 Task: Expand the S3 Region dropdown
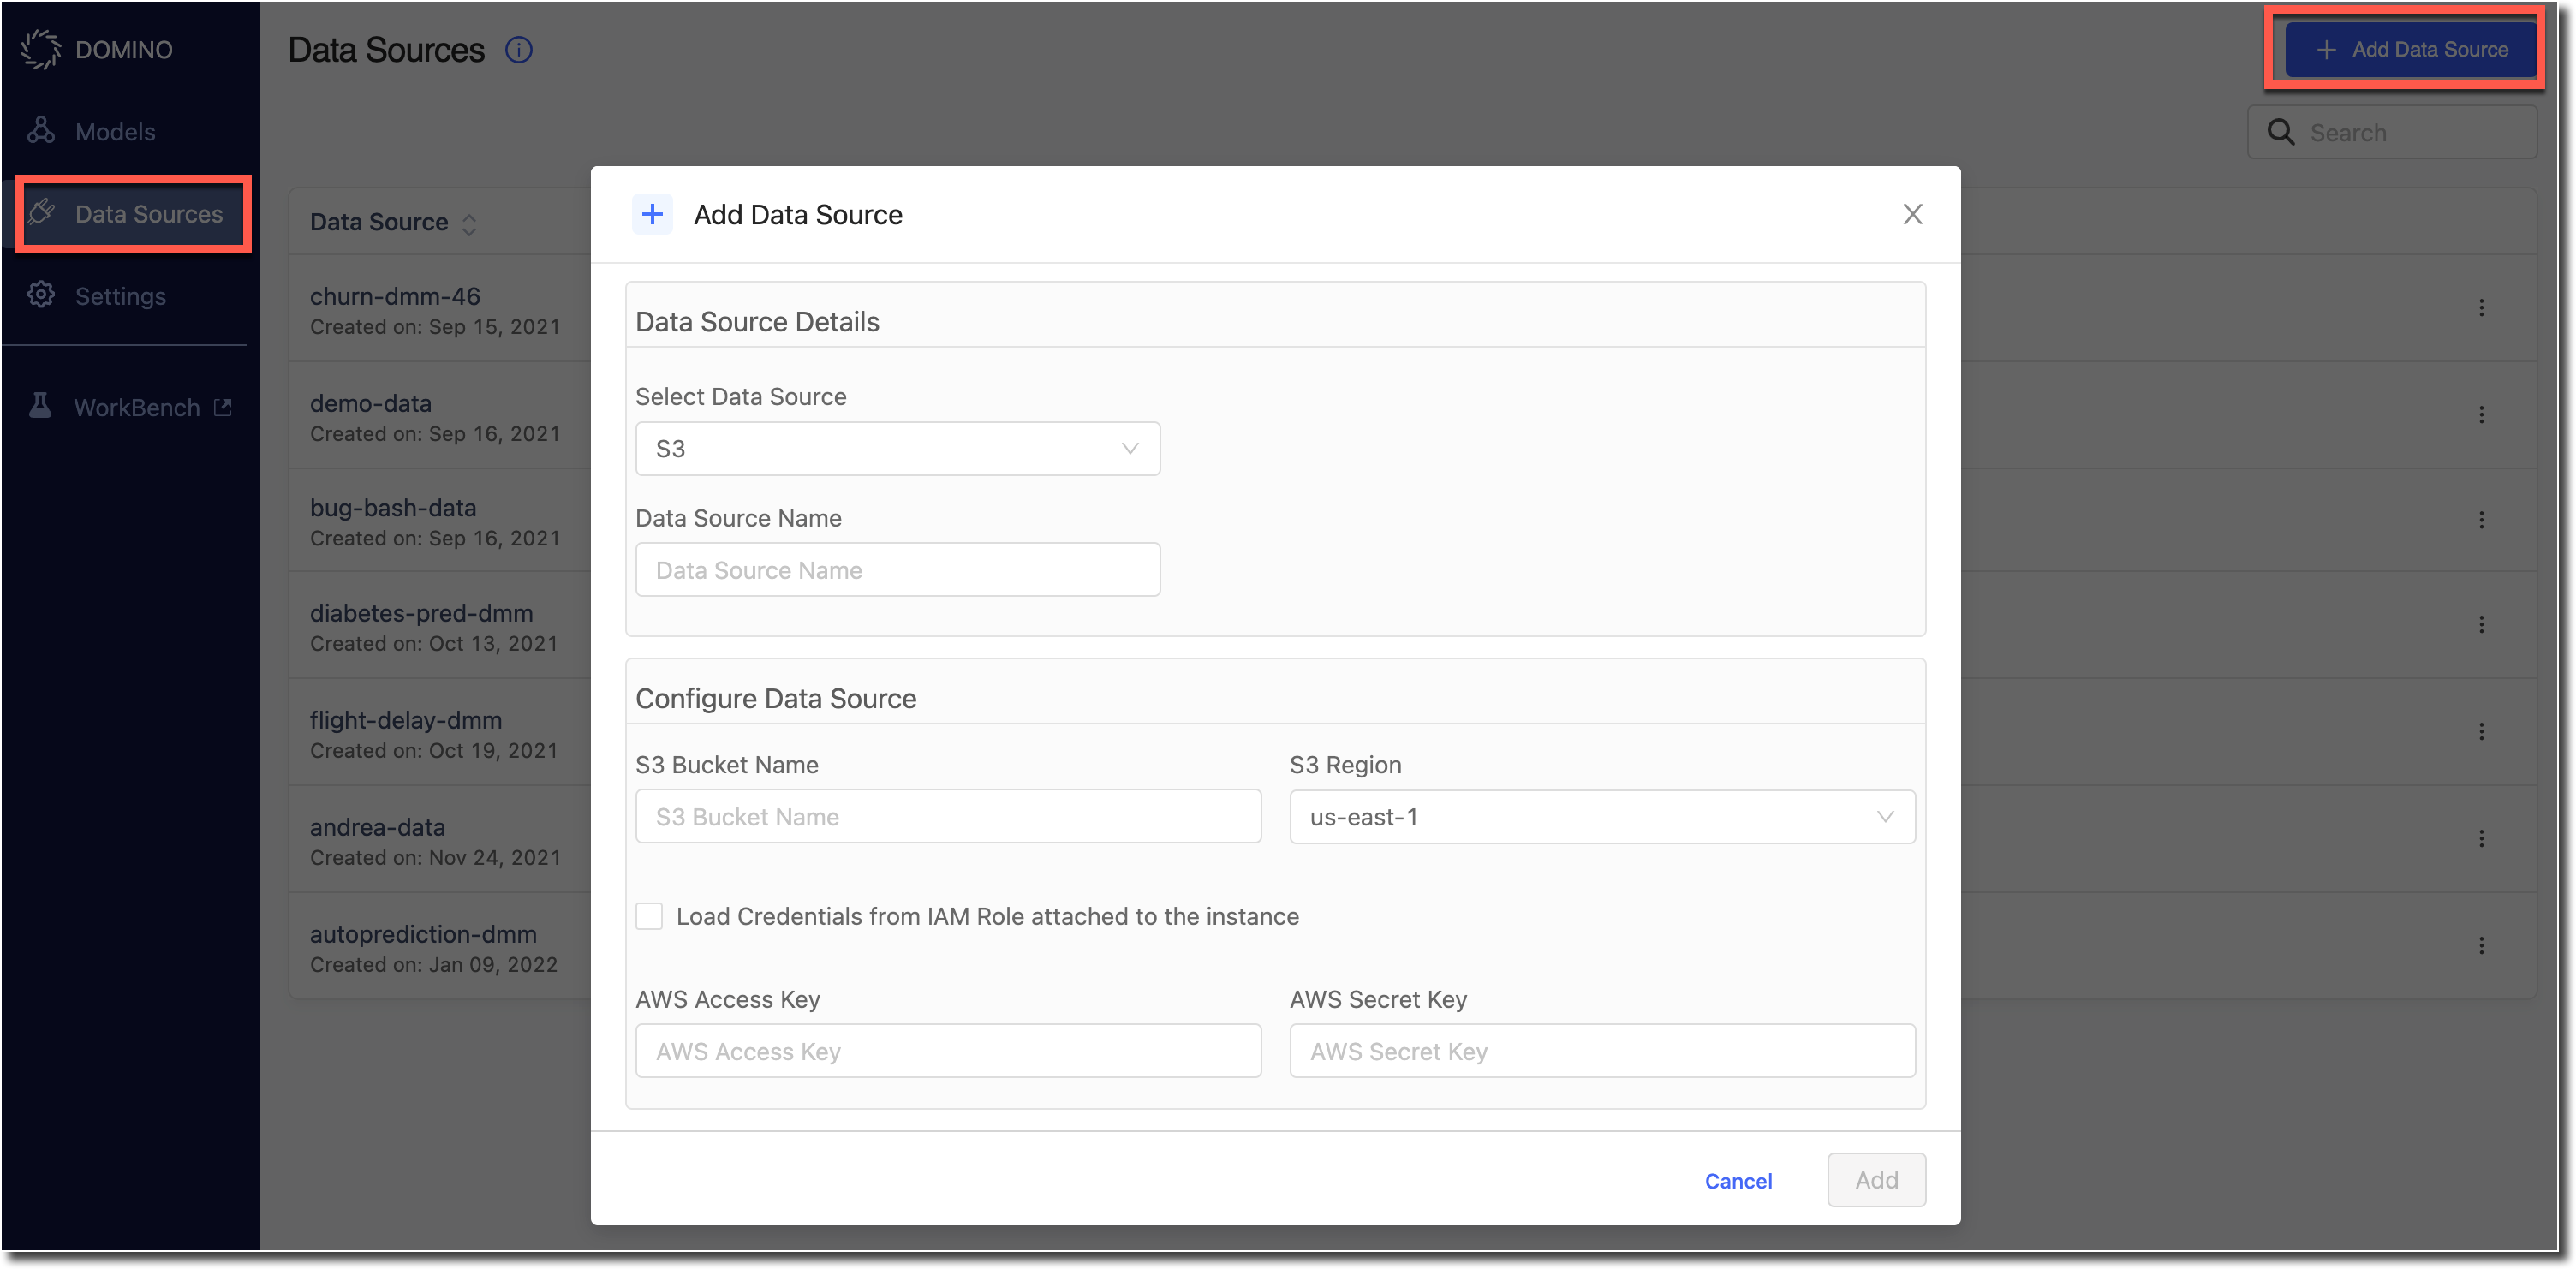coord(1602,817)
